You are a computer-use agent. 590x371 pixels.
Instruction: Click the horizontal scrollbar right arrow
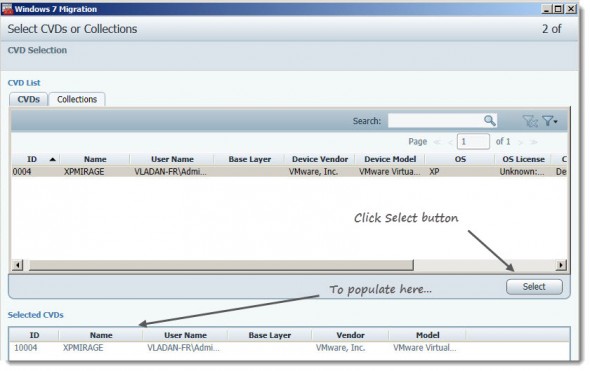point(561,265)
